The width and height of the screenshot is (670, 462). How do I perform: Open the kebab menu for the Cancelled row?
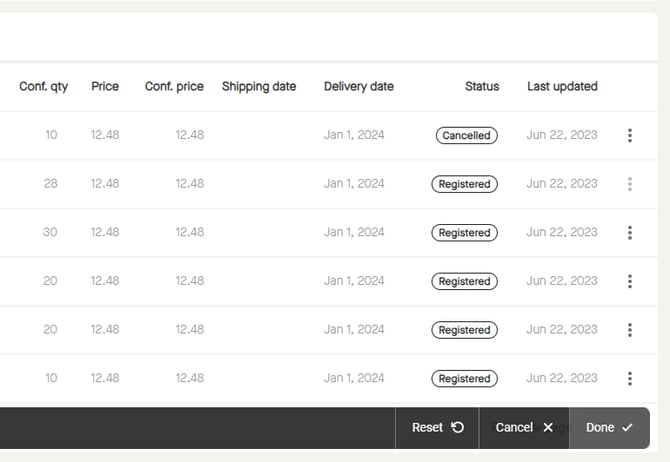pos(629,135)
